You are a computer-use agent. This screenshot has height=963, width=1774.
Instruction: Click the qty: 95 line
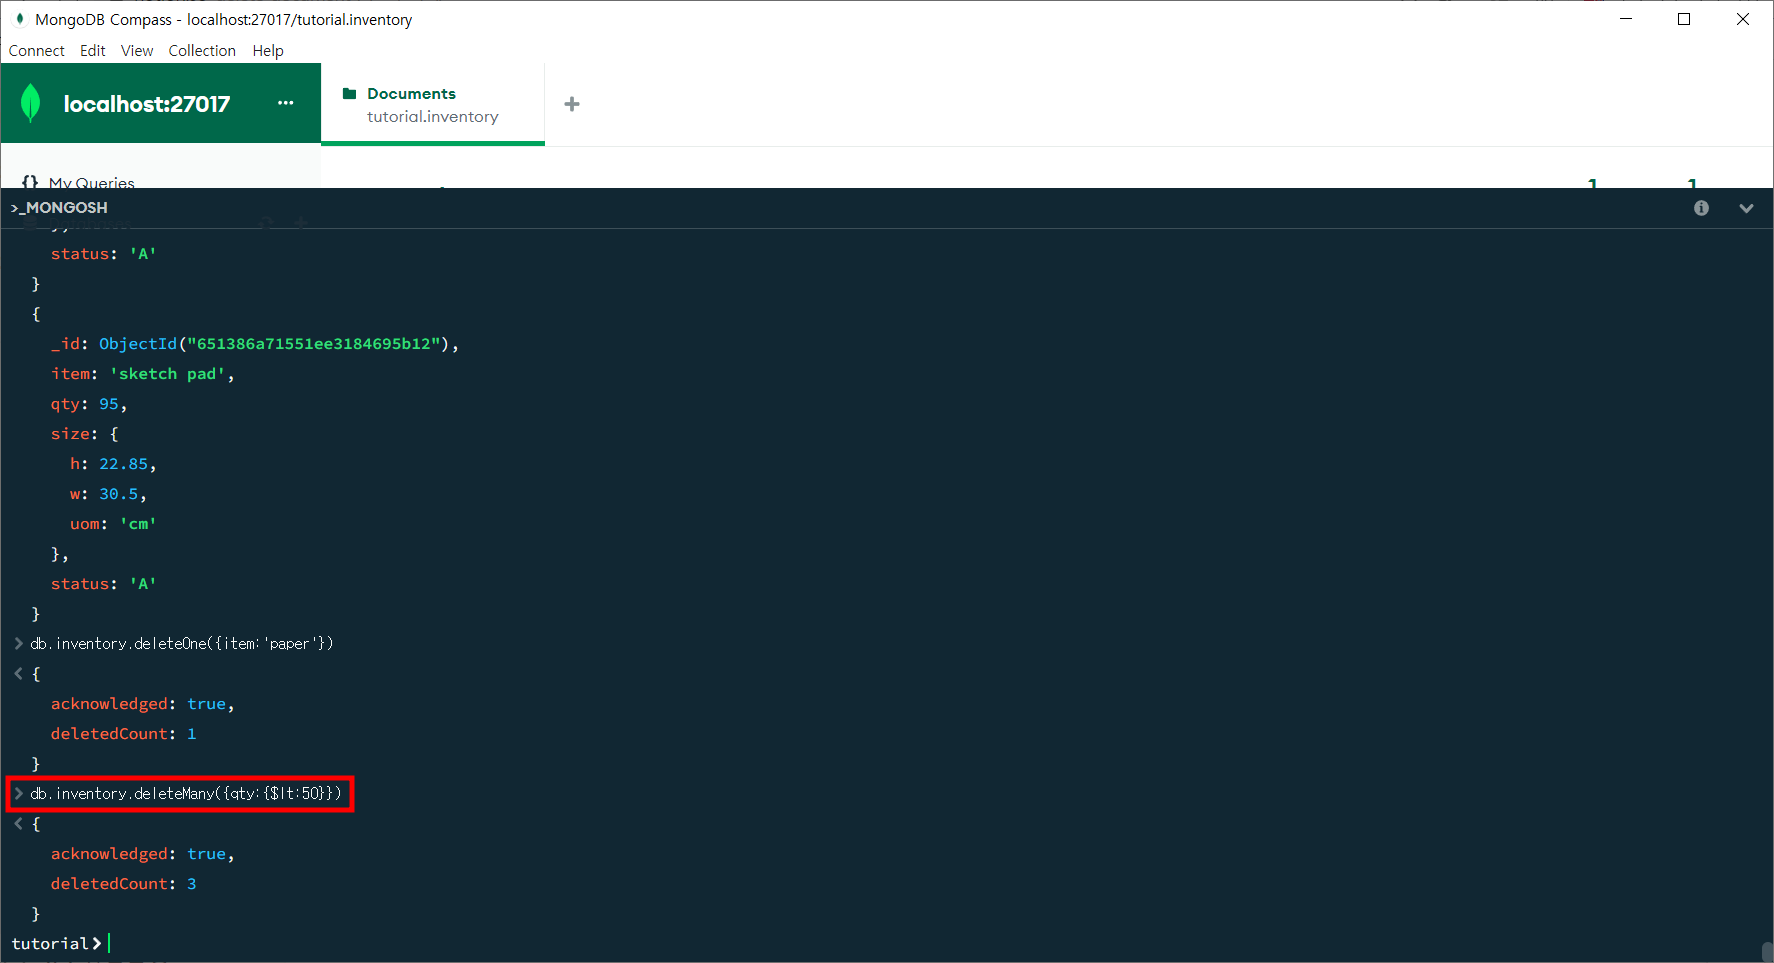point(89,404)
